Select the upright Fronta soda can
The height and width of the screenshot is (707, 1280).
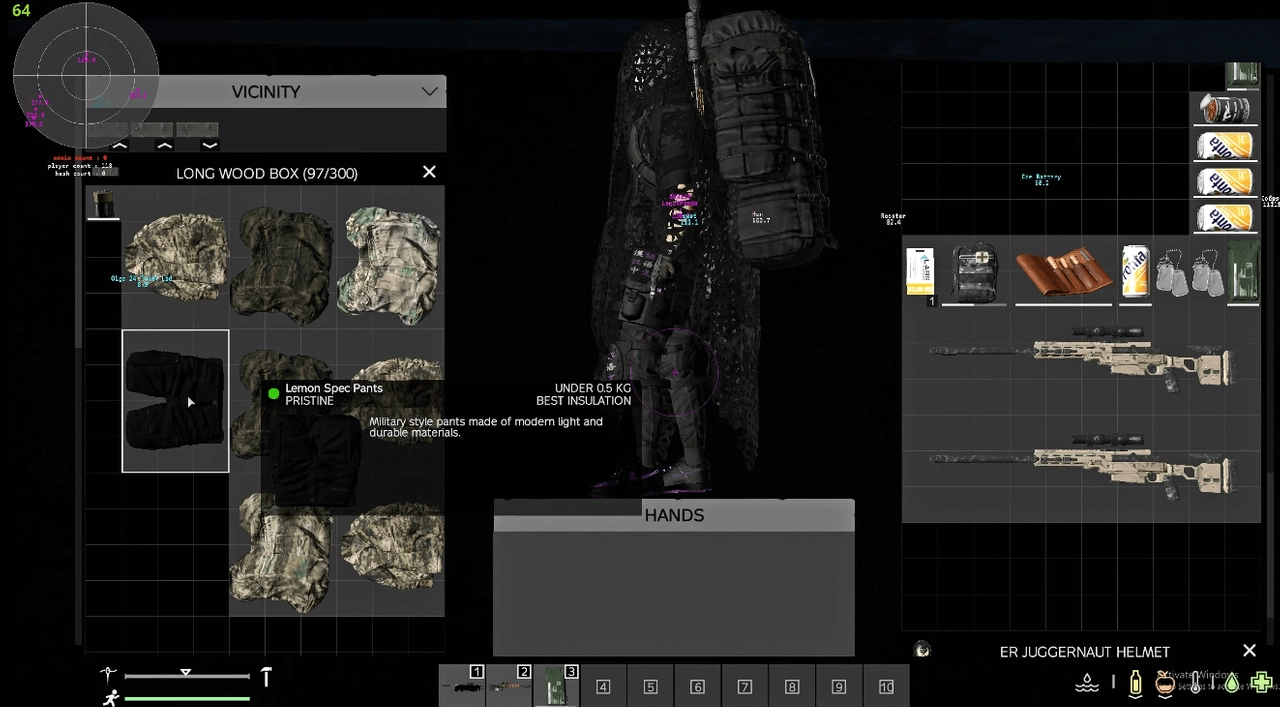[1134, 272]
